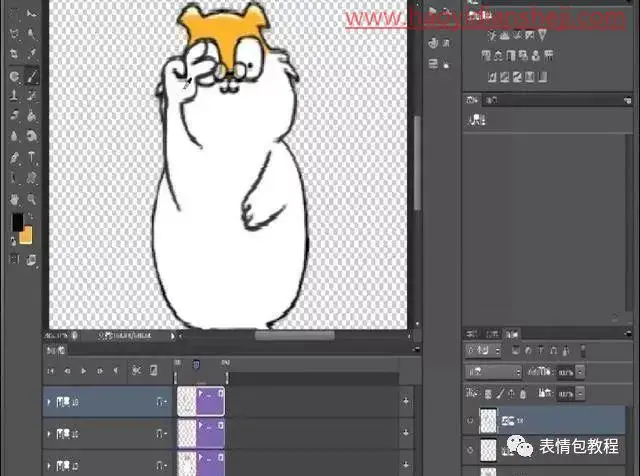
Task: Toggle layer filtering switch
Action: tap(583, 350)
